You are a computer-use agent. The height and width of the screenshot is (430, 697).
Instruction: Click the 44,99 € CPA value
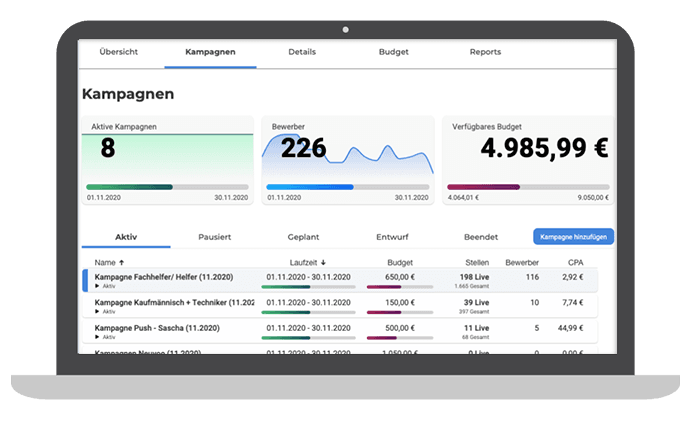[570, 328]
